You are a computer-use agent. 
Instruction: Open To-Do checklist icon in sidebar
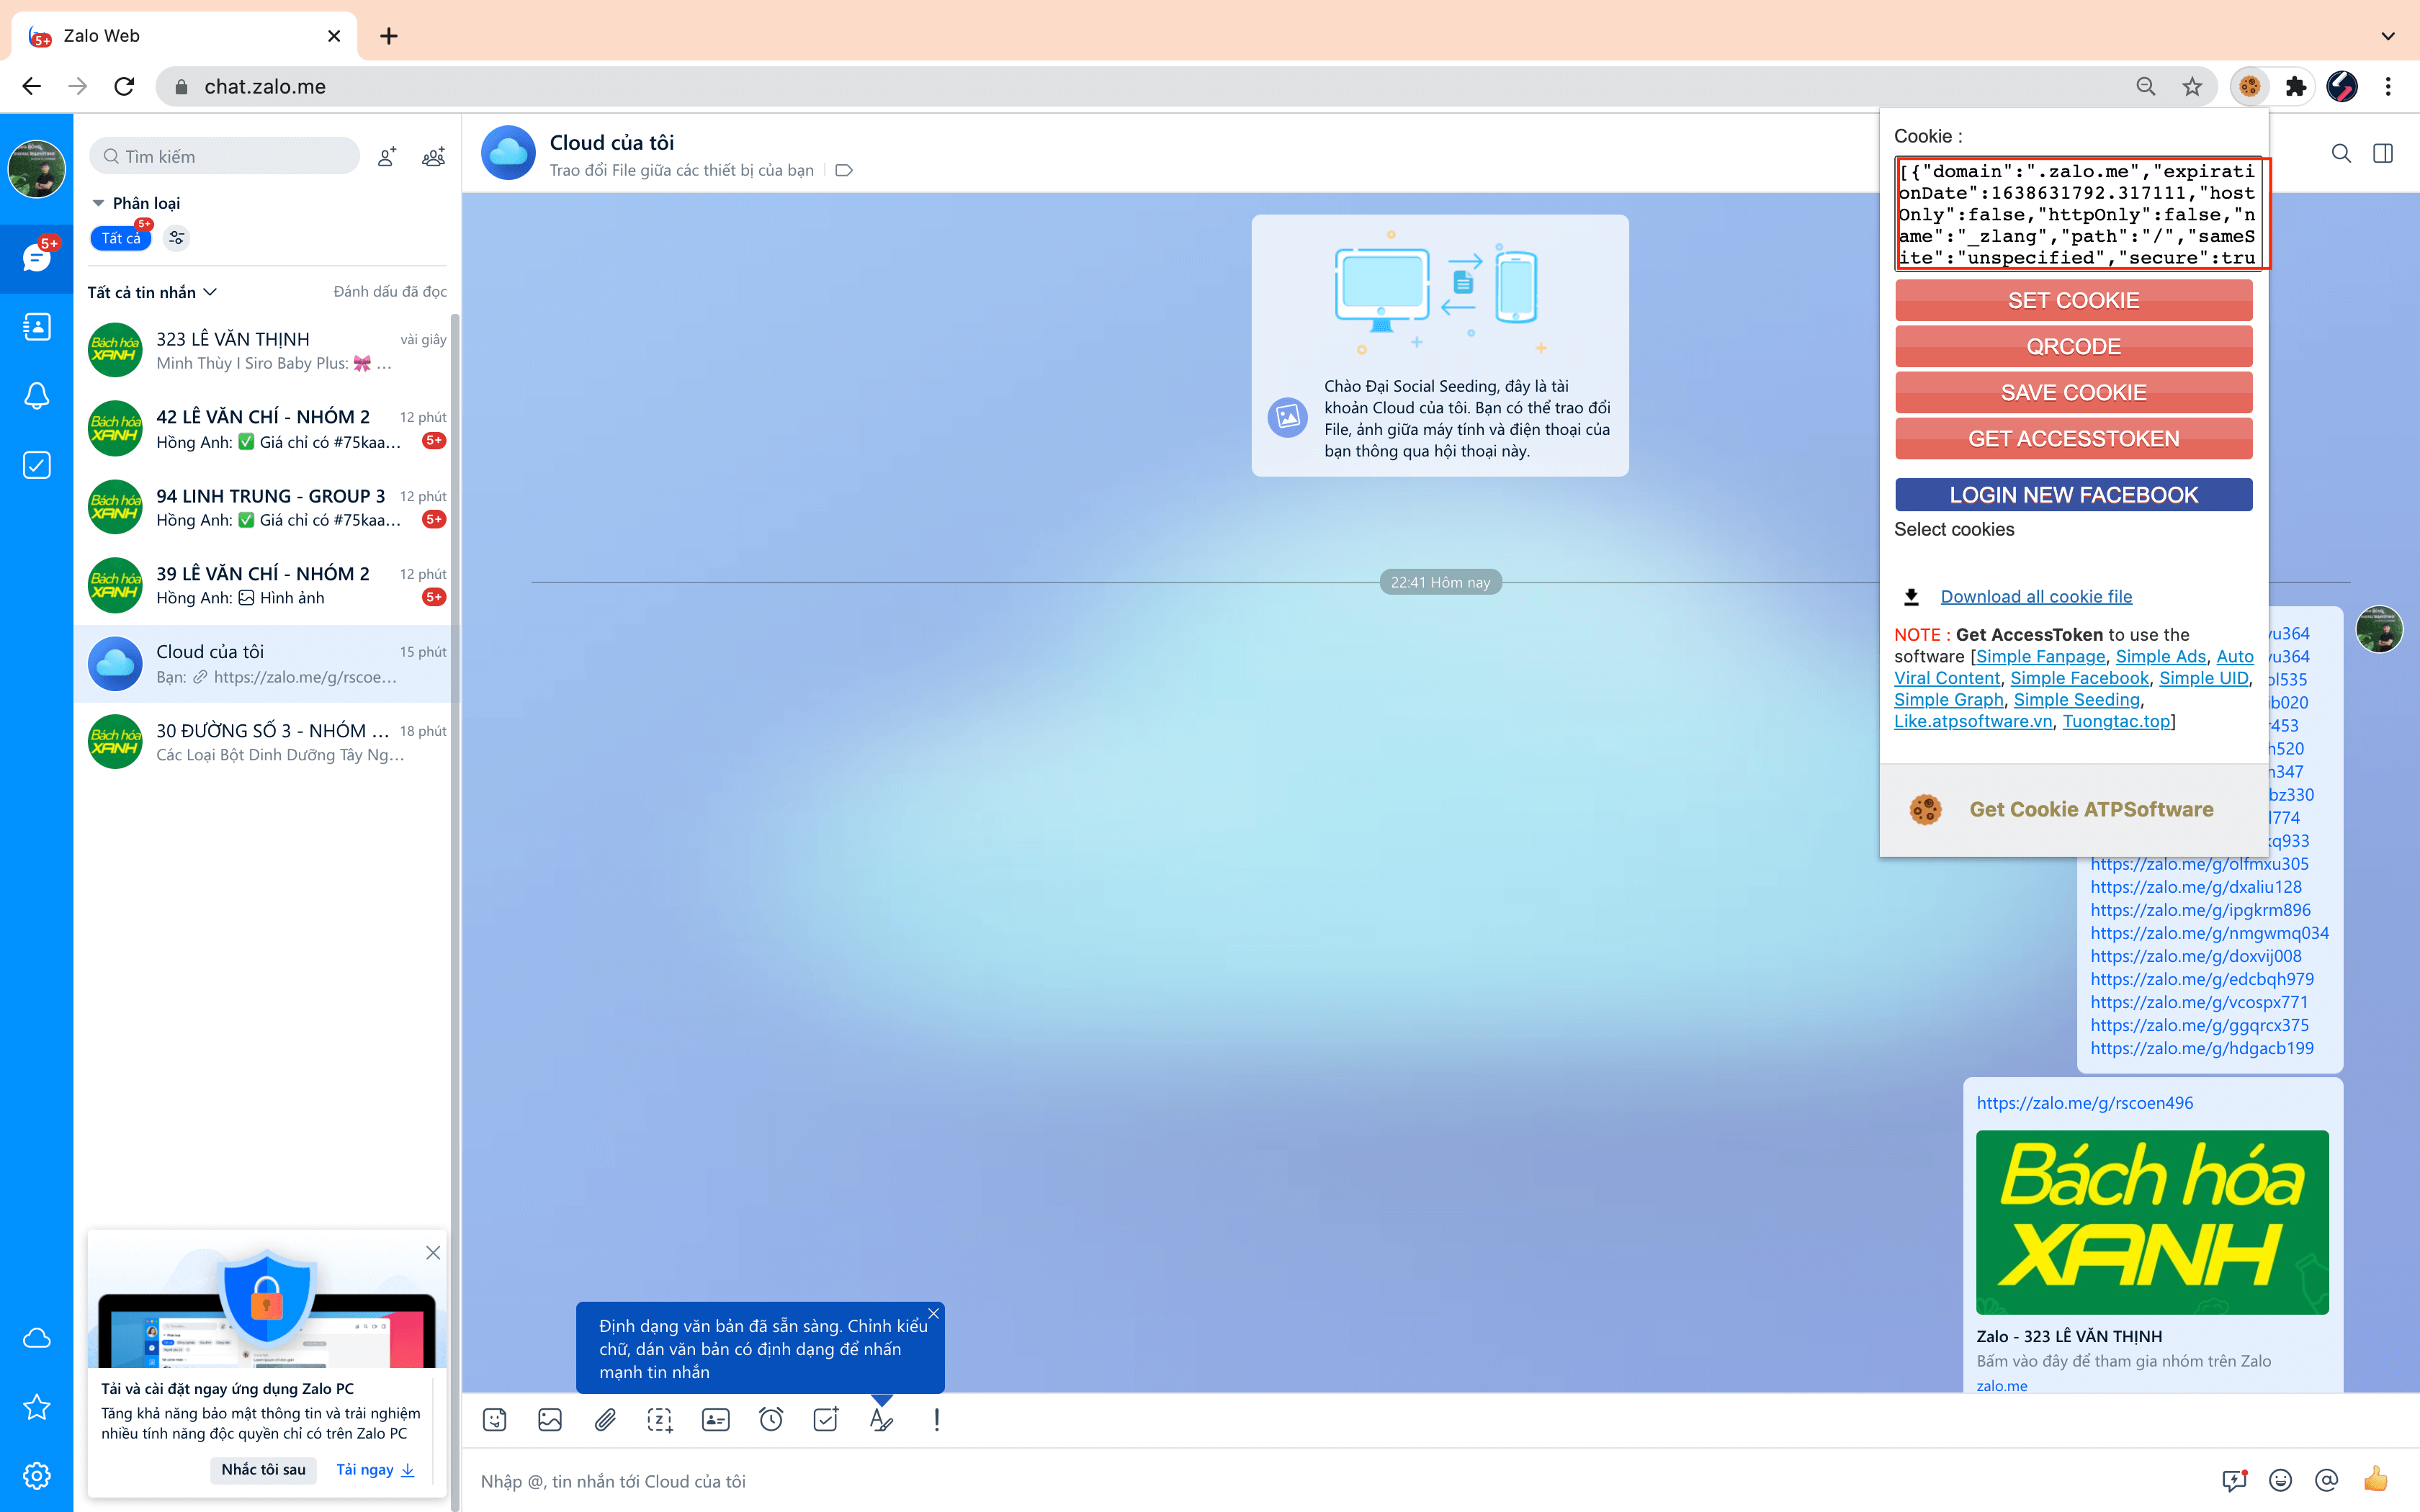(x=36, y=465)
